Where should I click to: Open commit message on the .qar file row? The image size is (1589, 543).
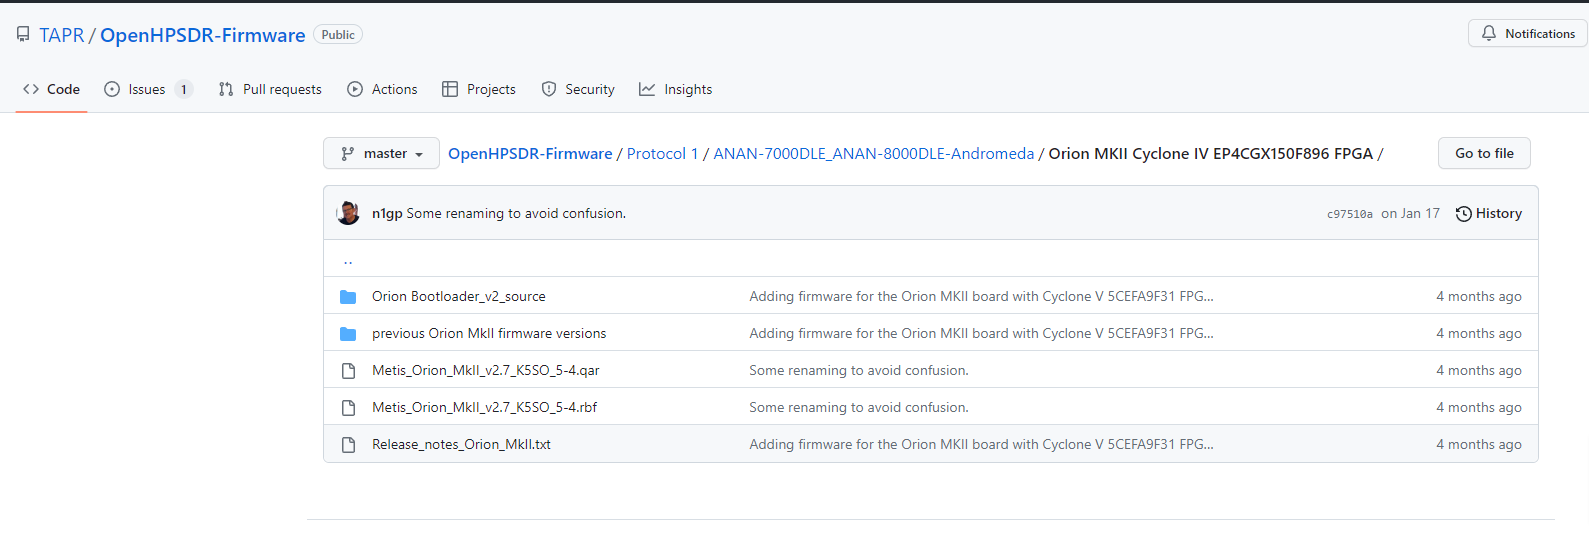[859, 370]
